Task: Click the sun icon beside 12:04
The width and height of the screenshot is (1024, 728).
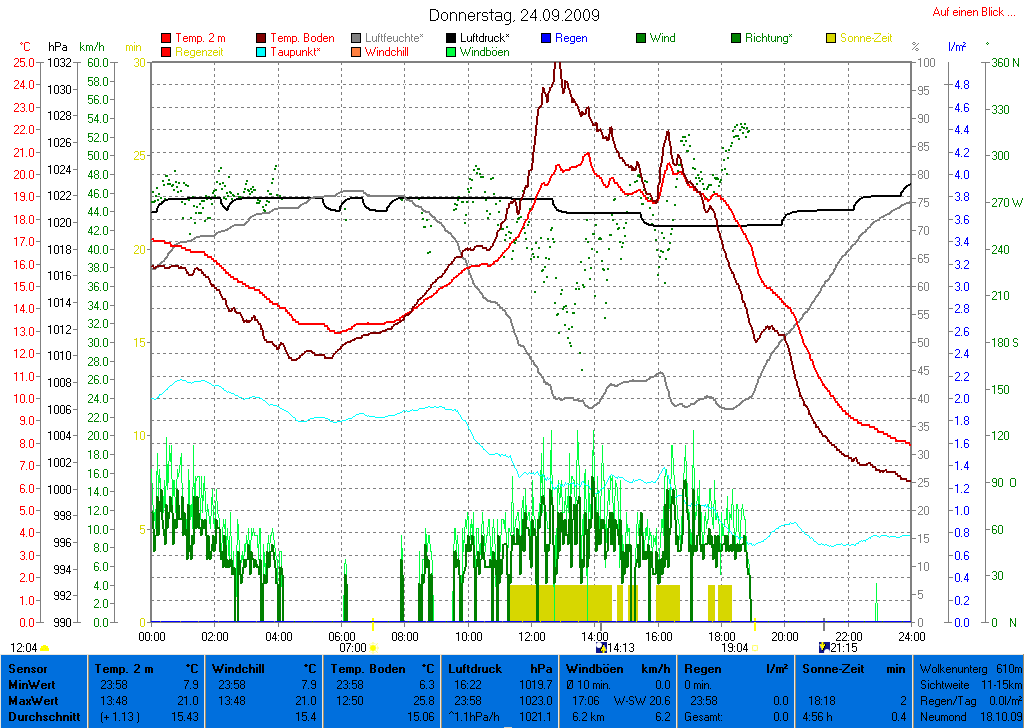Action: pyautogui.click(x=45, y=648)
